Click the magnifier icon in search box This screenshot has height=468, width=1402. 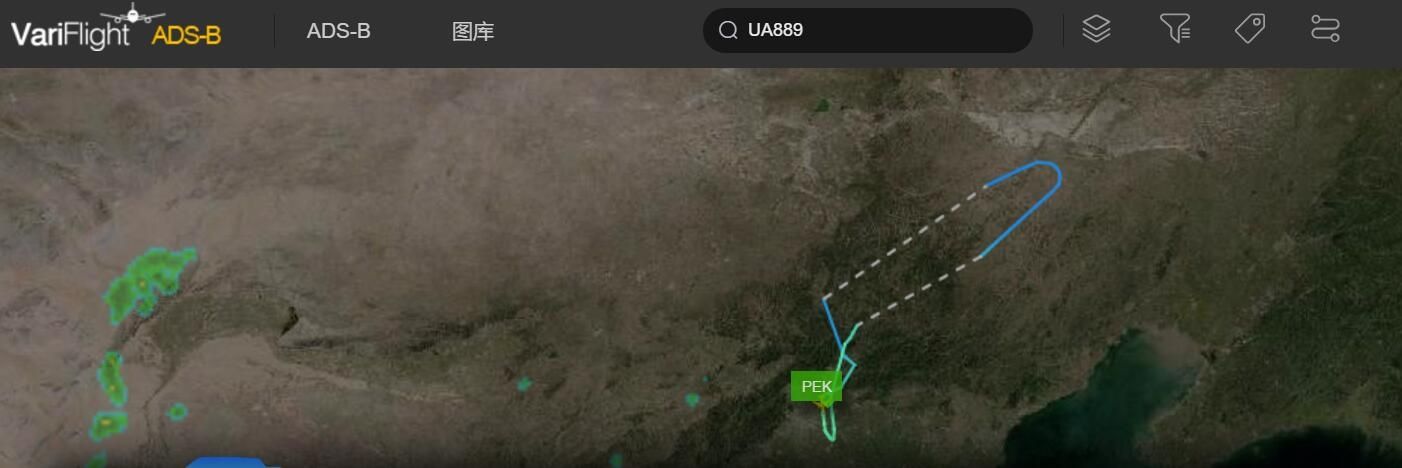point(728,30)
